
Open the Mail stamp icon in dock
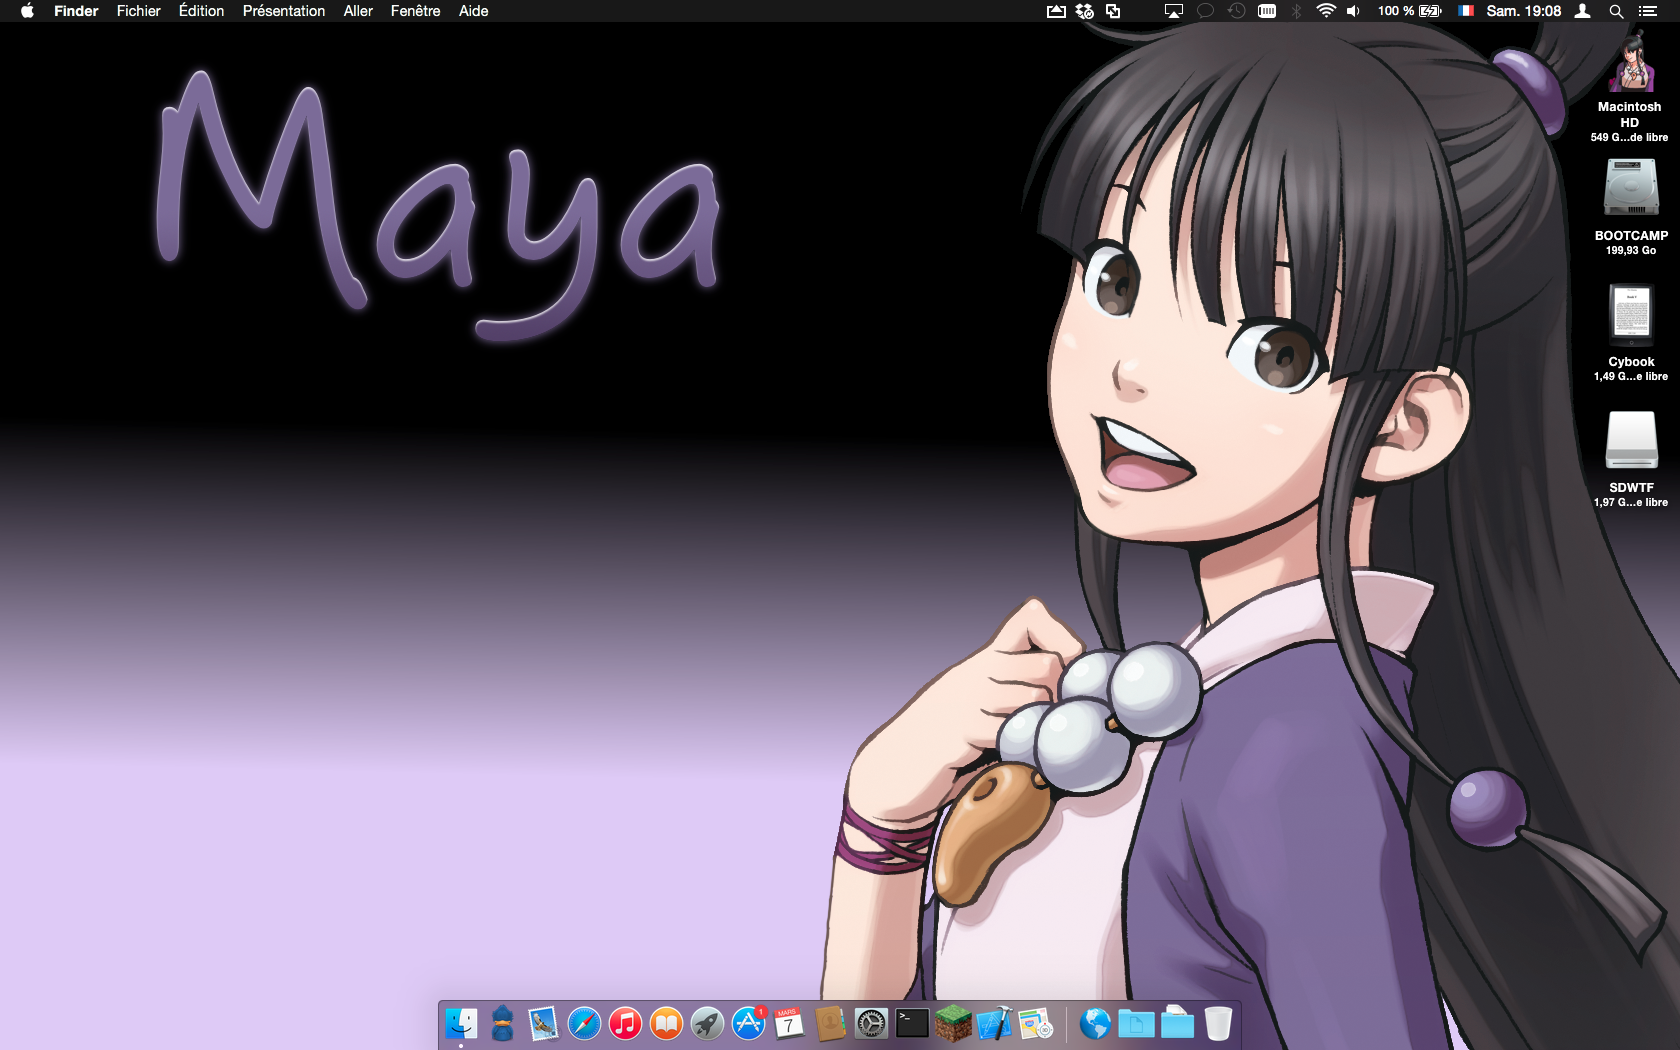click(543, 1023)
